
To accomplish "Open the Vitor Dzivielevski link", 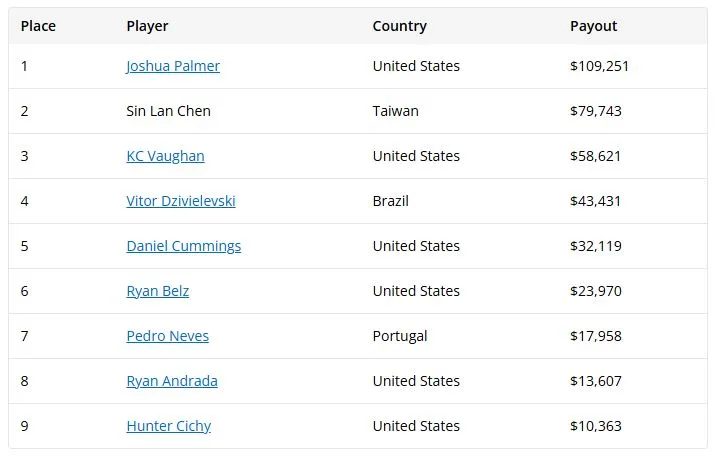I will tap(181, 201).
